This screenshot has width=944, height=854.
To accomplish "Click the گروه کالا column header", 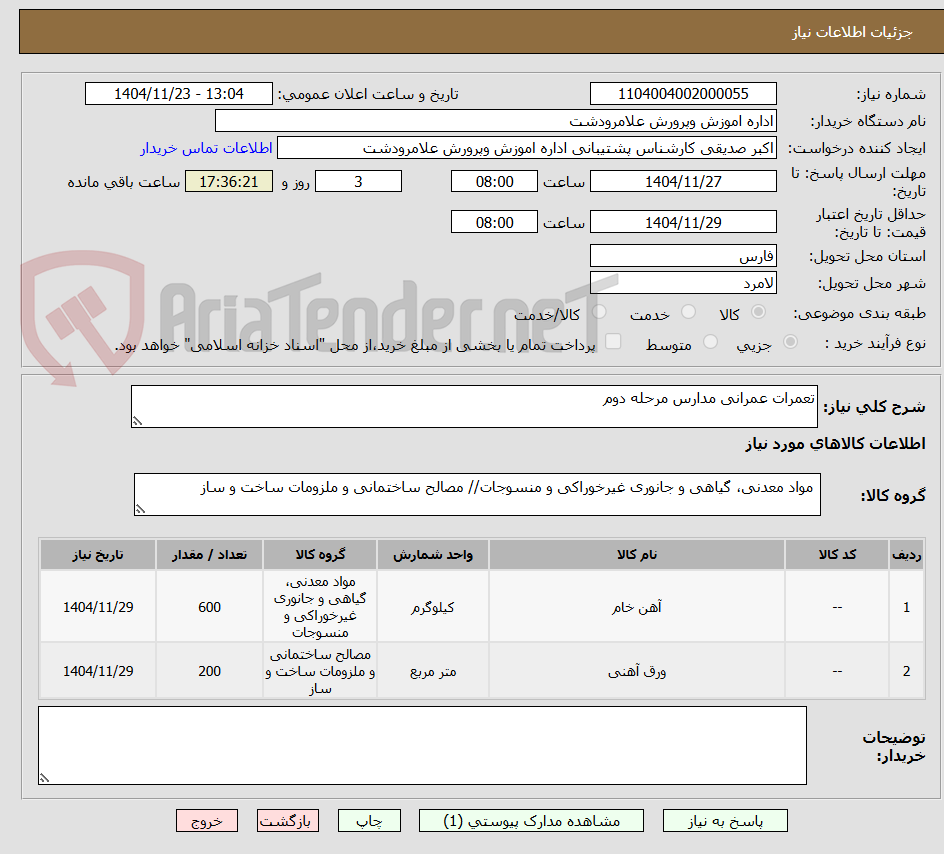I will pos(320,555).
